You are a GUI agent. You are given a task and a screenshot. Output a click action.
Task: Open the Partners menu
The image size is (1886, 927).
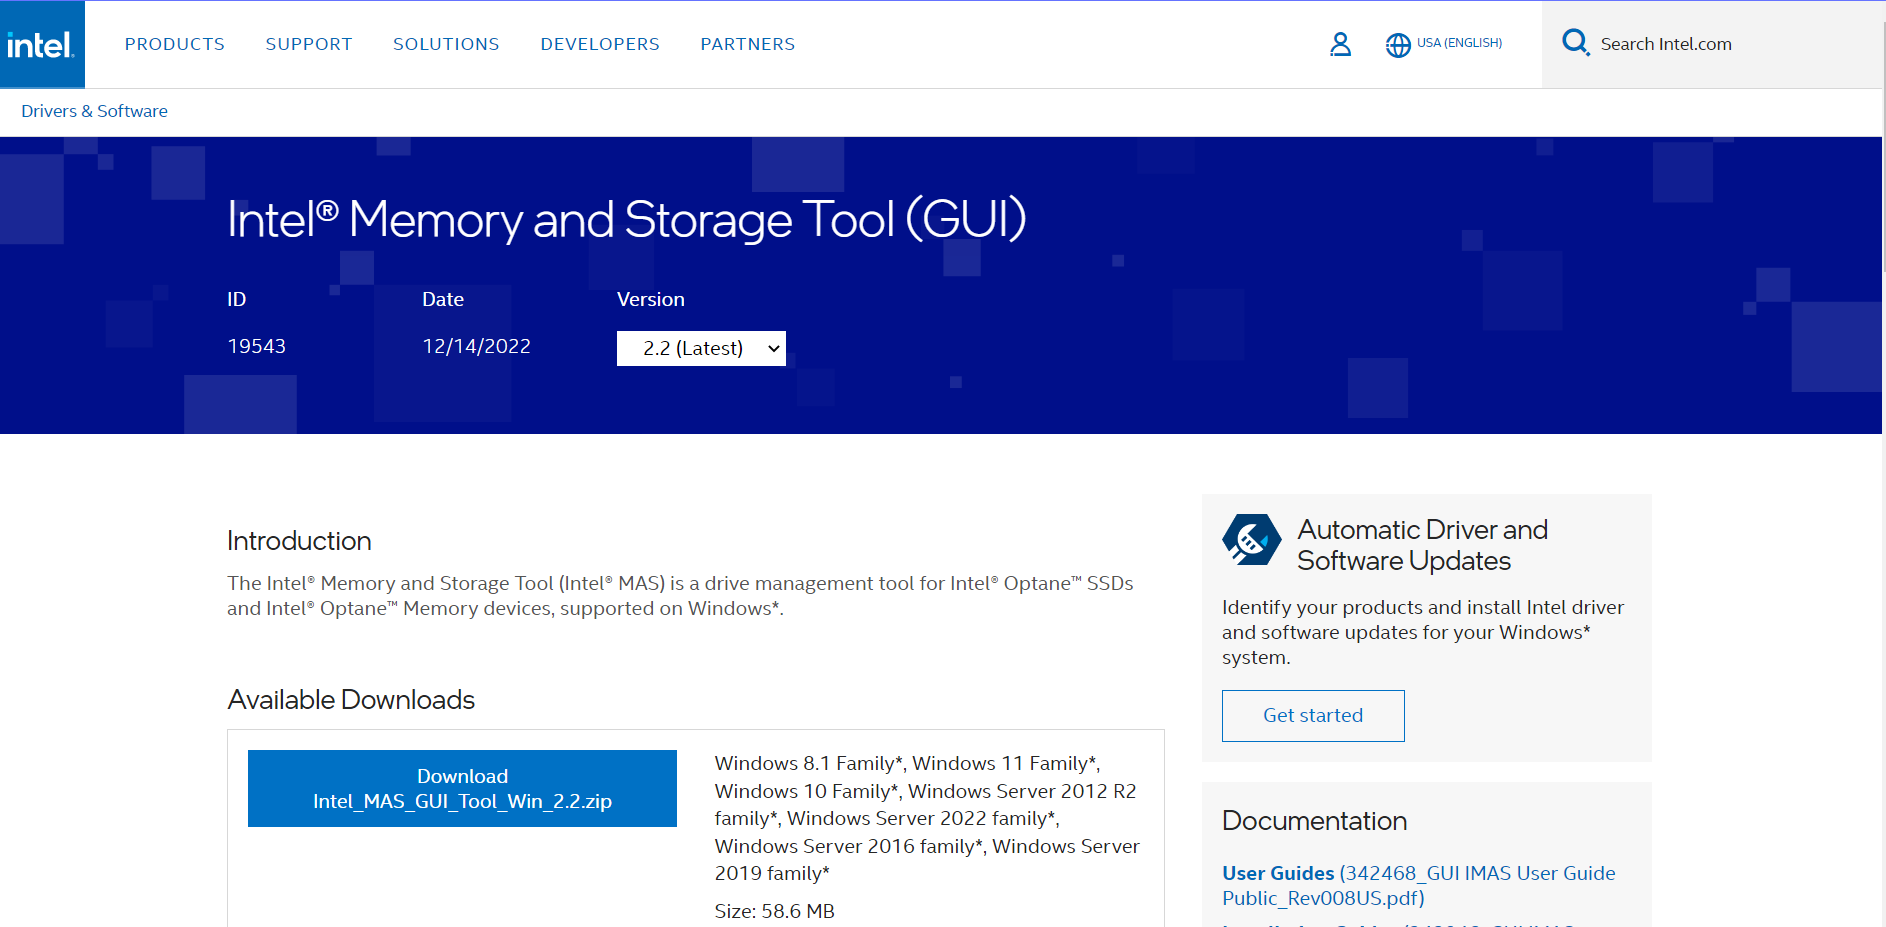748,44
